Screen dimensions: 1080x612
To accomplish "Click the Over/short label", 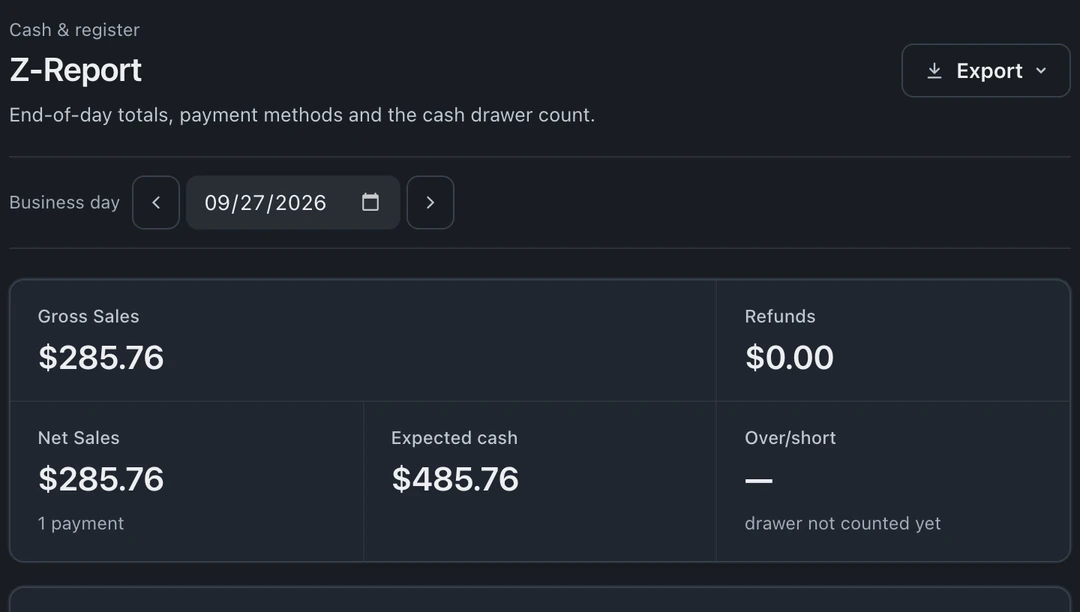I will click(790, 438).
